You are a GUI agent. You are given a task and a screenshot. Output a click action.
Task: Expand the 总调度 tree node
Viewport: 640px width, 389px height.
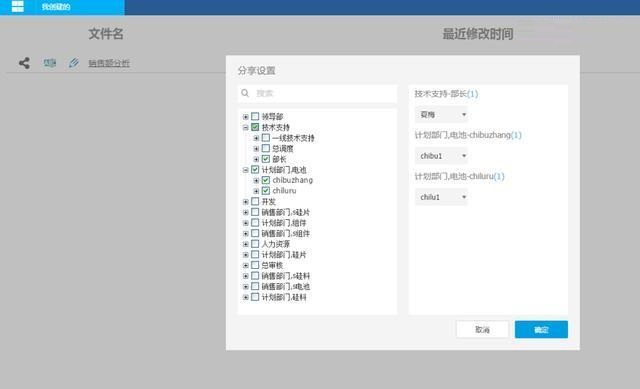256,149
